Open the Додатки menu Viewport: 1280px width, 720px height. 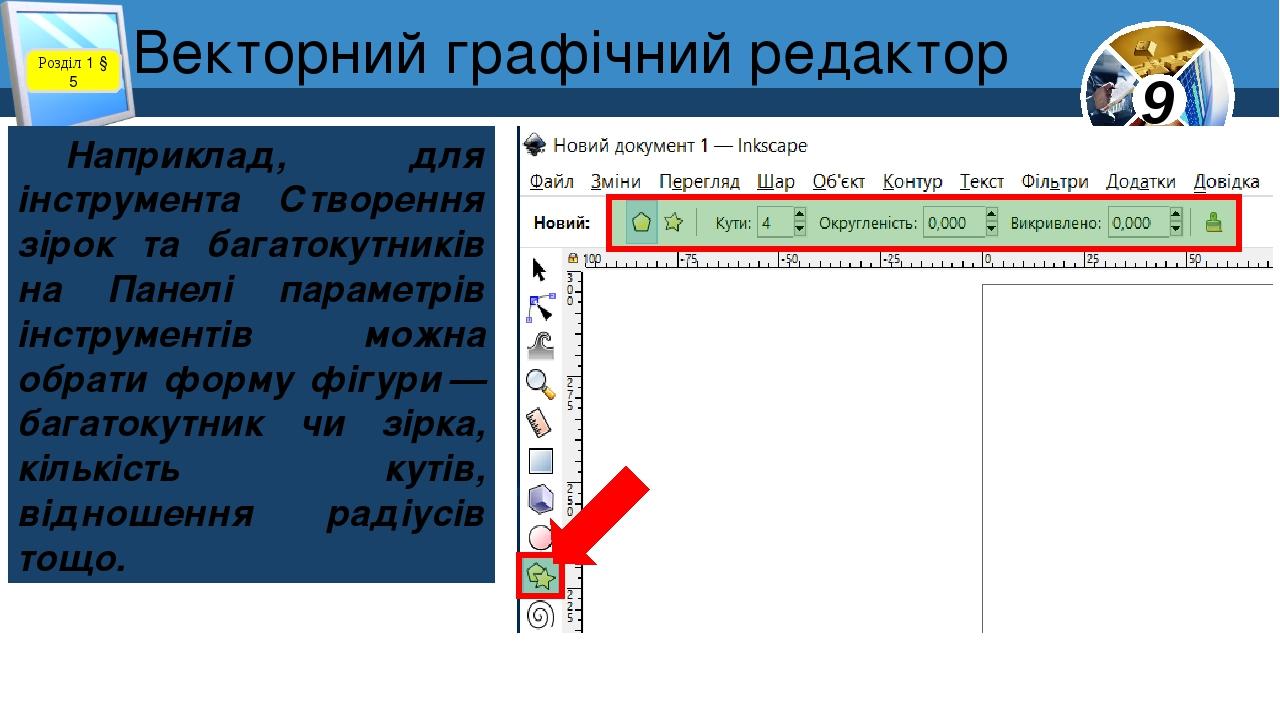1141,181
